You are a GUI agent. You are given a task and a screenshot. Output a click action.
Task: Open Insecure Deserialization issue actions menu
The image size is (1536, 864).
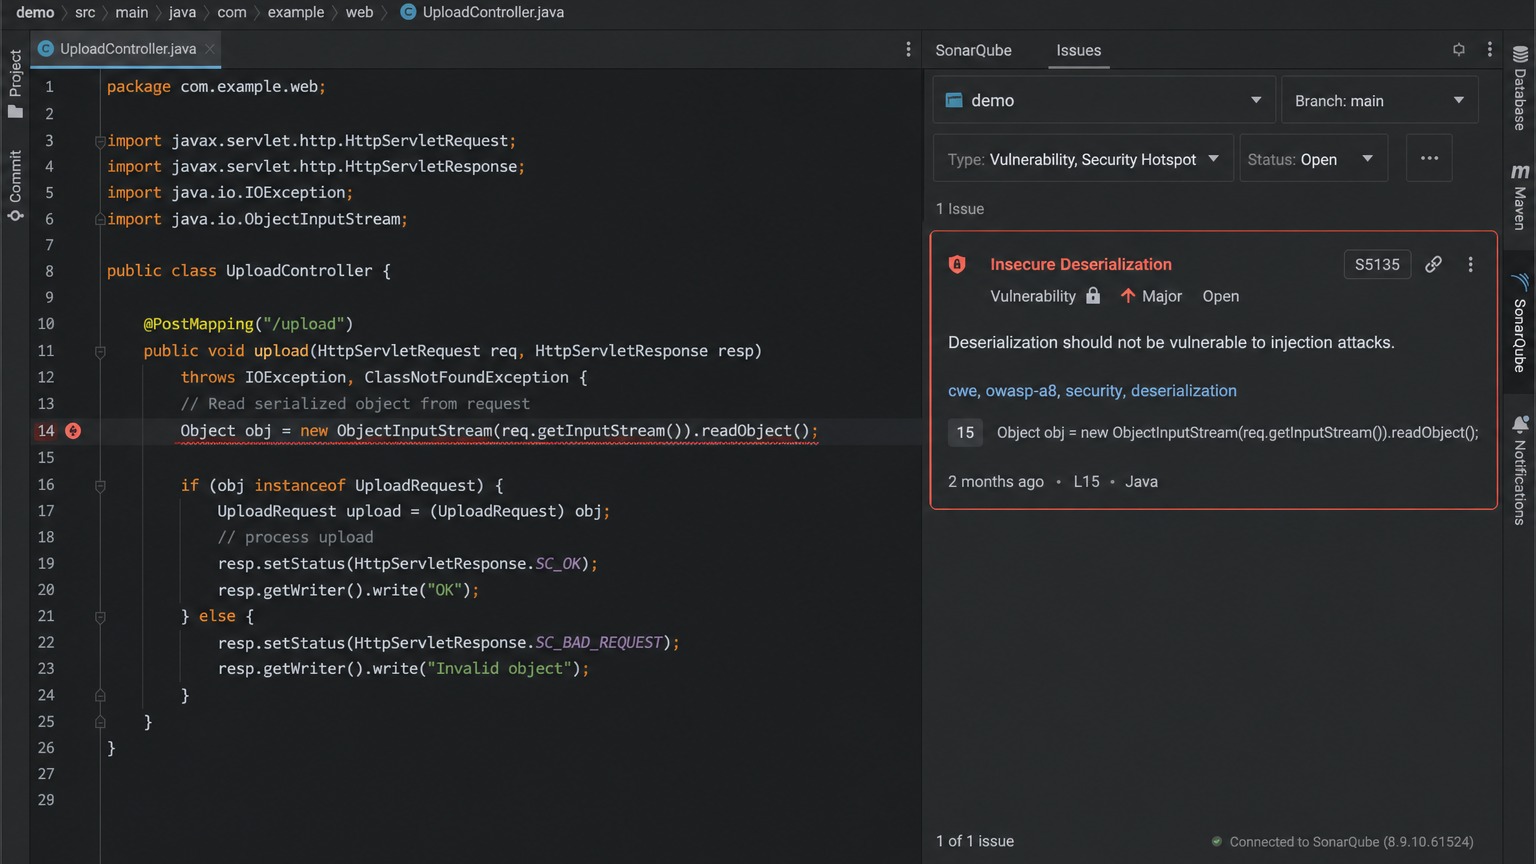[1470, 264]
